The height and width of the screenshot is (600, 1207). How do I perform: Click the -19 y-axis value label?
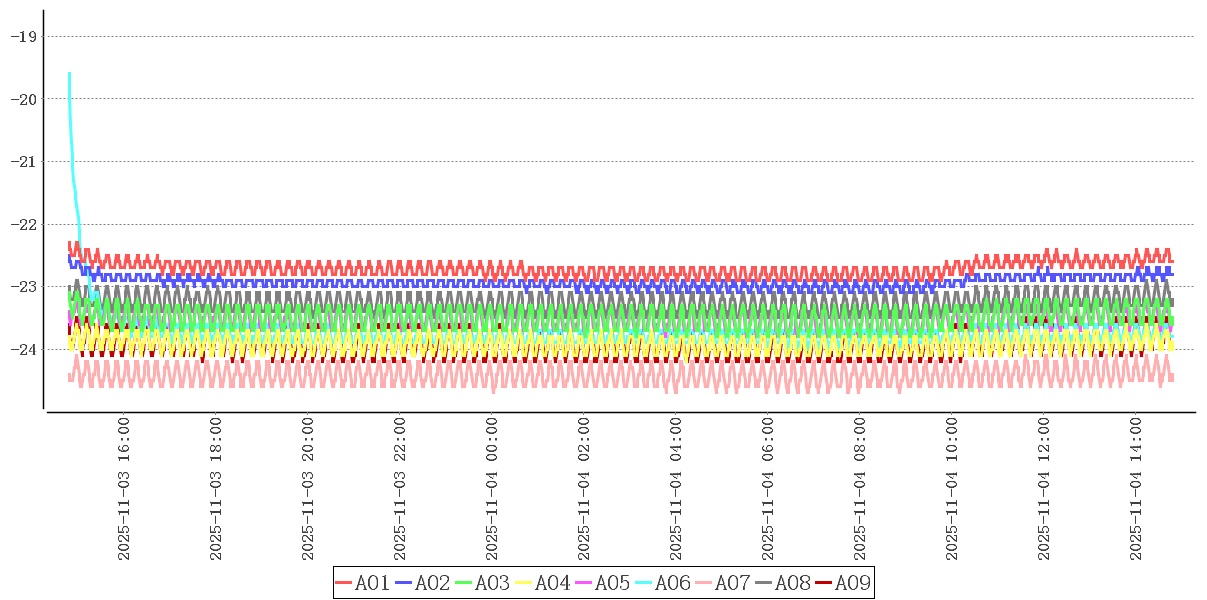pyautogui.click(x=22, y=37)
